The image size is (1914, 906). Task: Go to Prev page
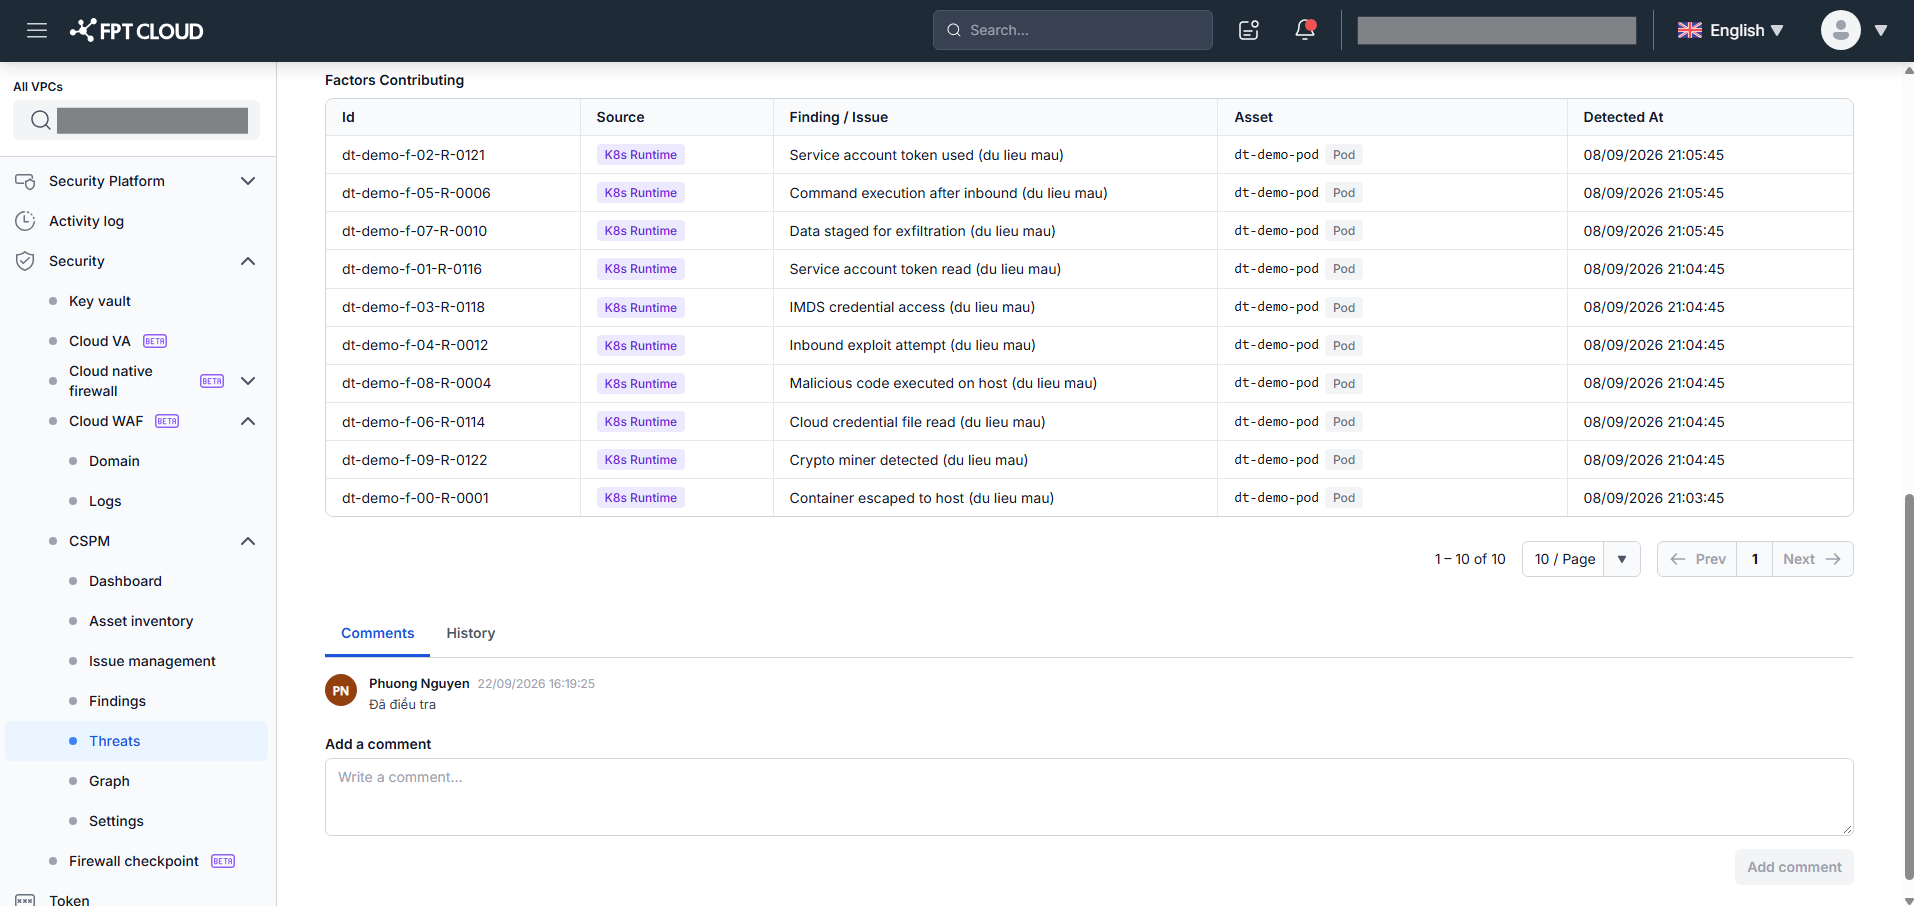(x=1697, y=559)
